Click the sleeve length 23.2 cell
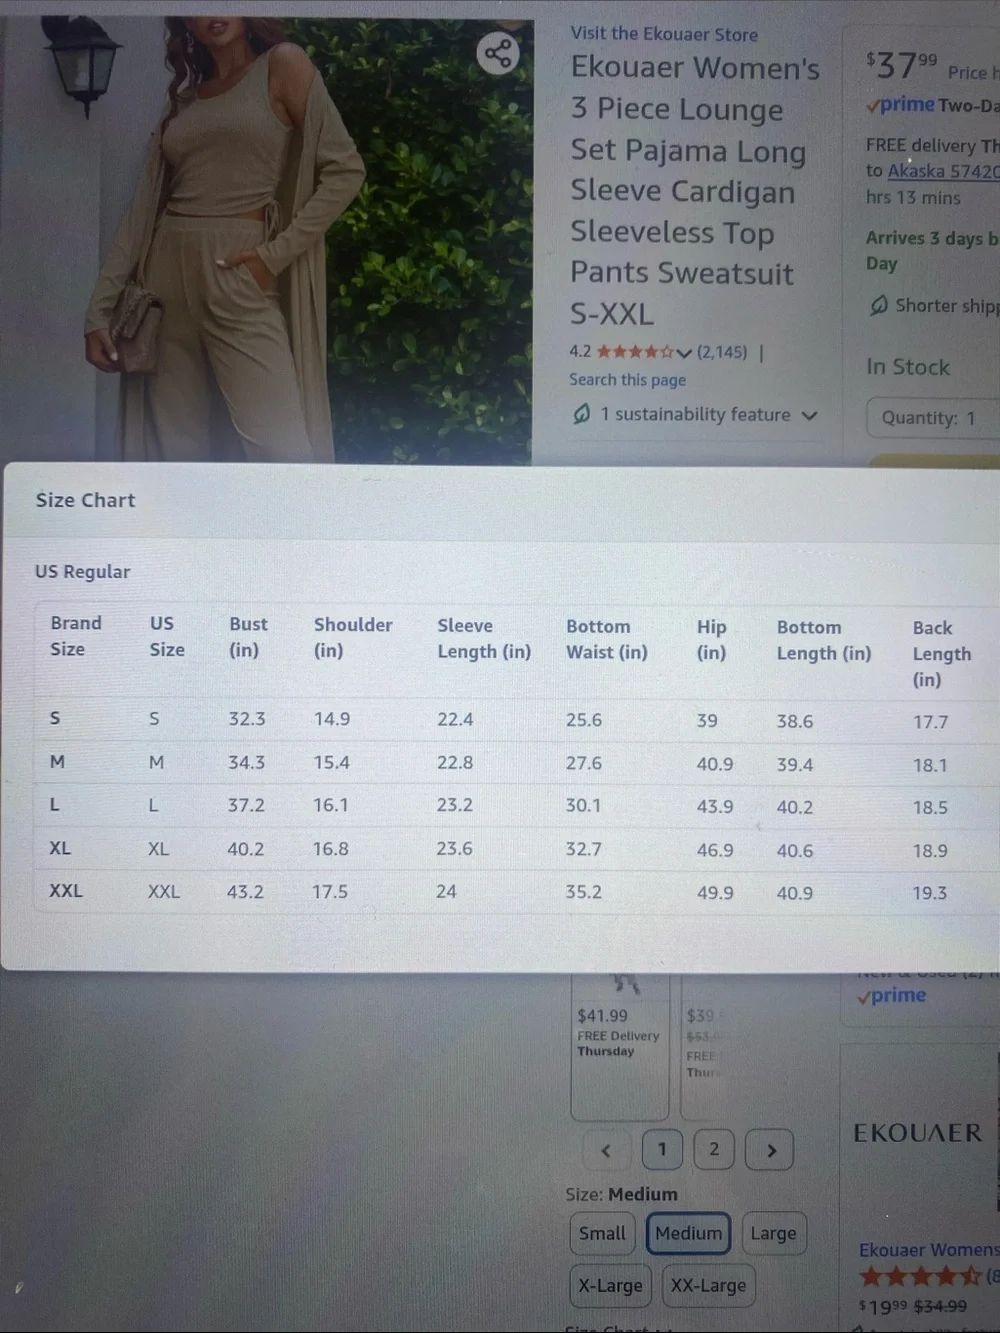Viewport: 1000px width, 1333px height. 455,805
